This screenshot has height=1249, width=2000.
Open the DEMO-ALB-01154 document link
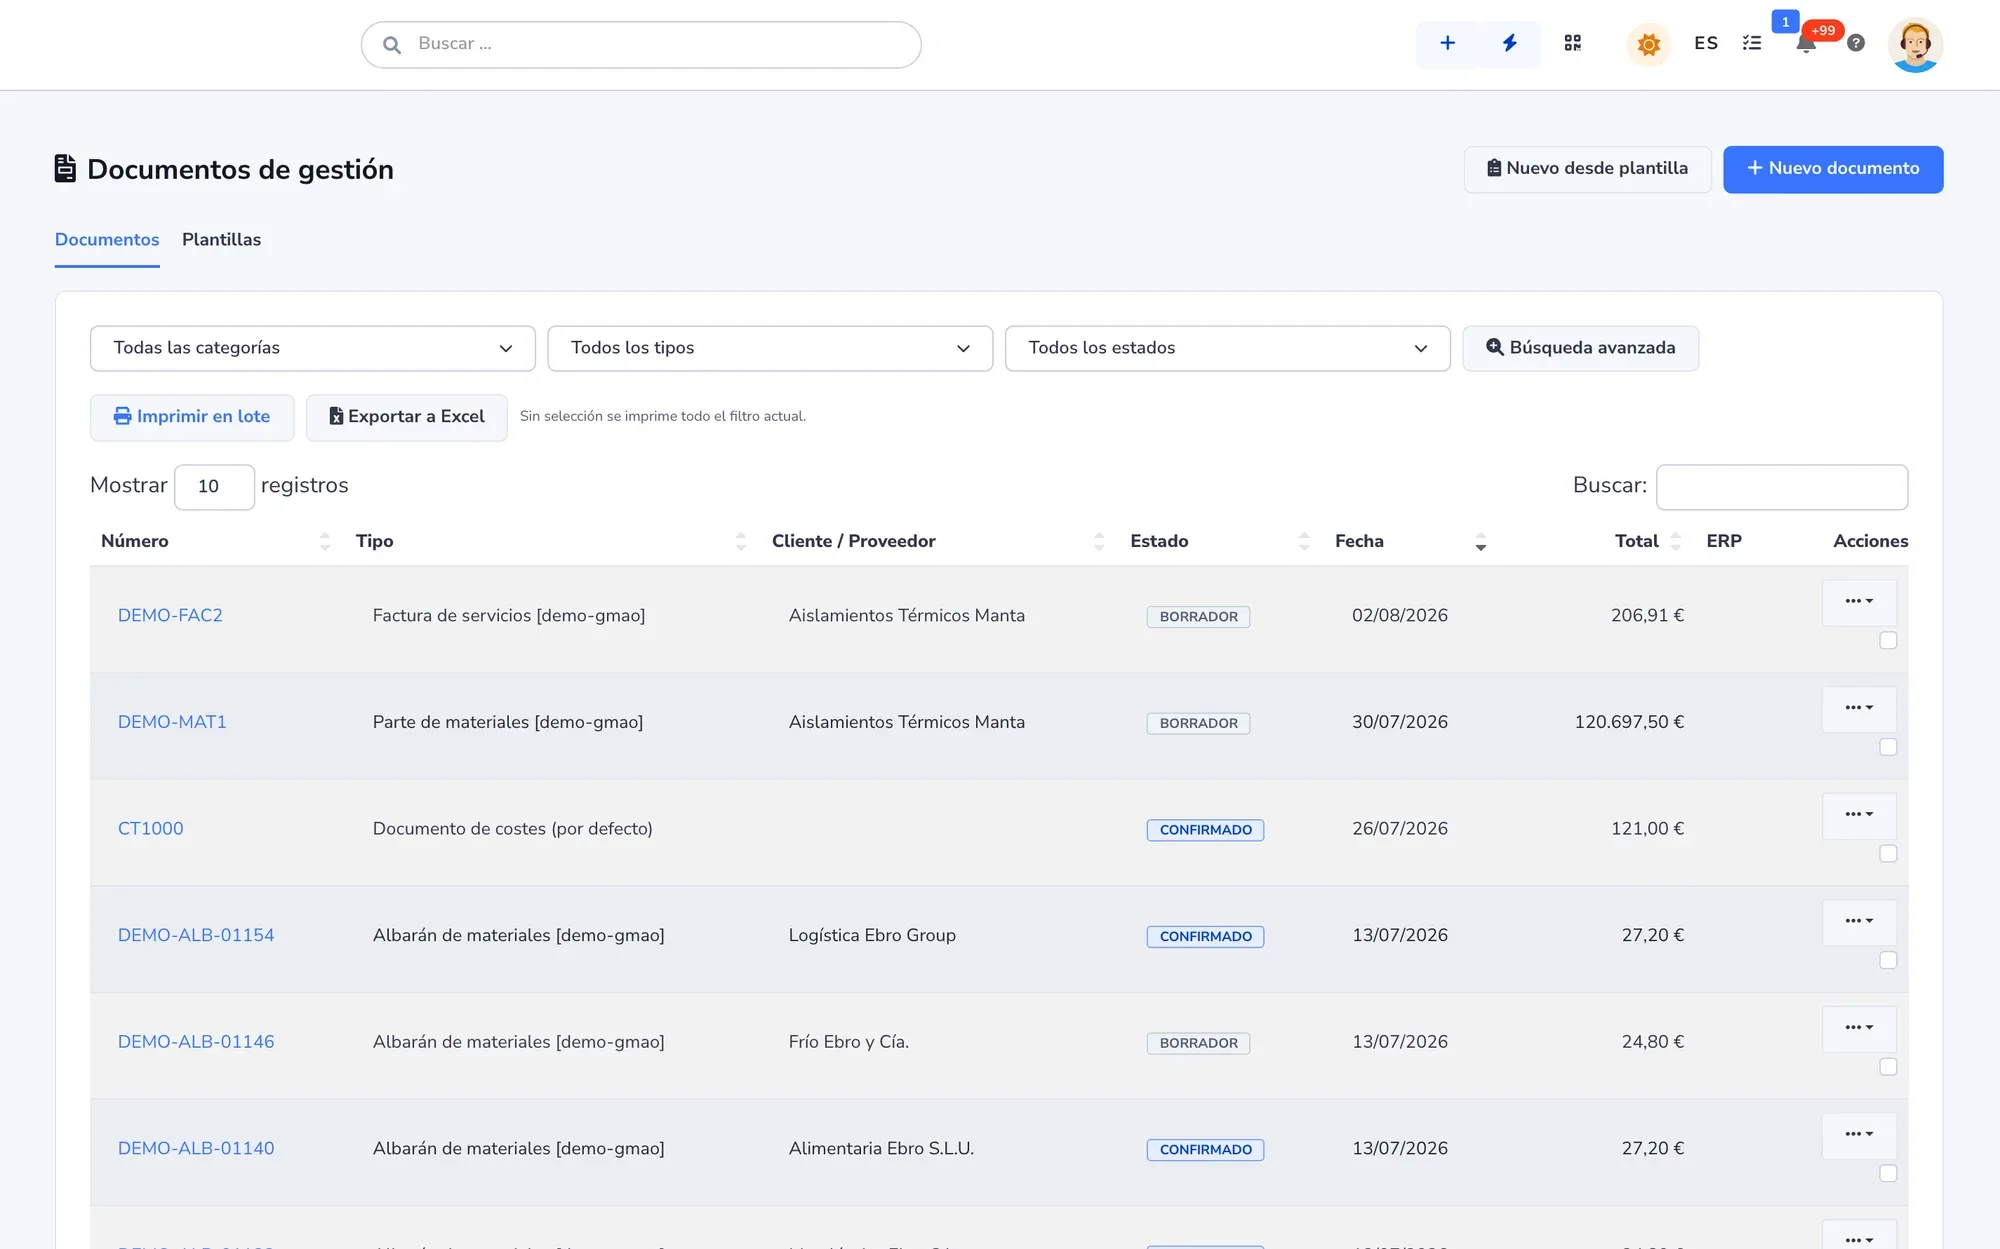click(x=196, y=935)
